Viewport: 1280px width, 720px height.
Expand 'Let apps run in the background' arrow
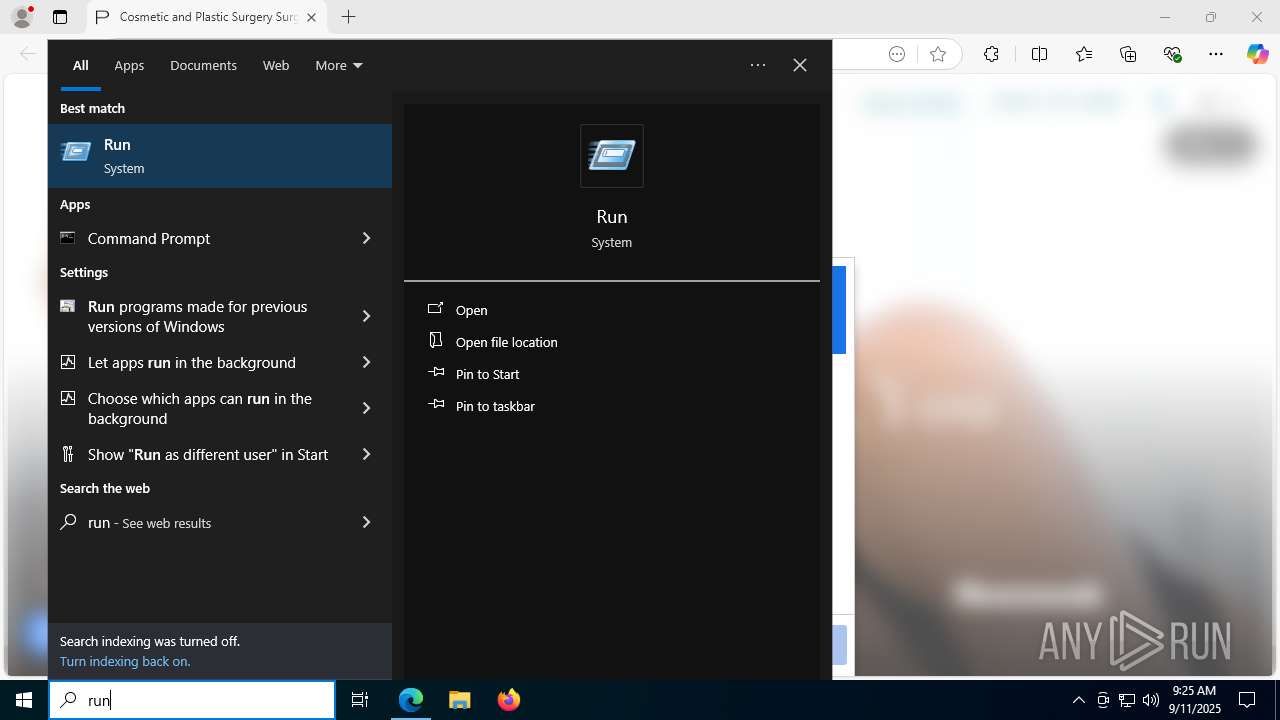(x=366, y=362)
